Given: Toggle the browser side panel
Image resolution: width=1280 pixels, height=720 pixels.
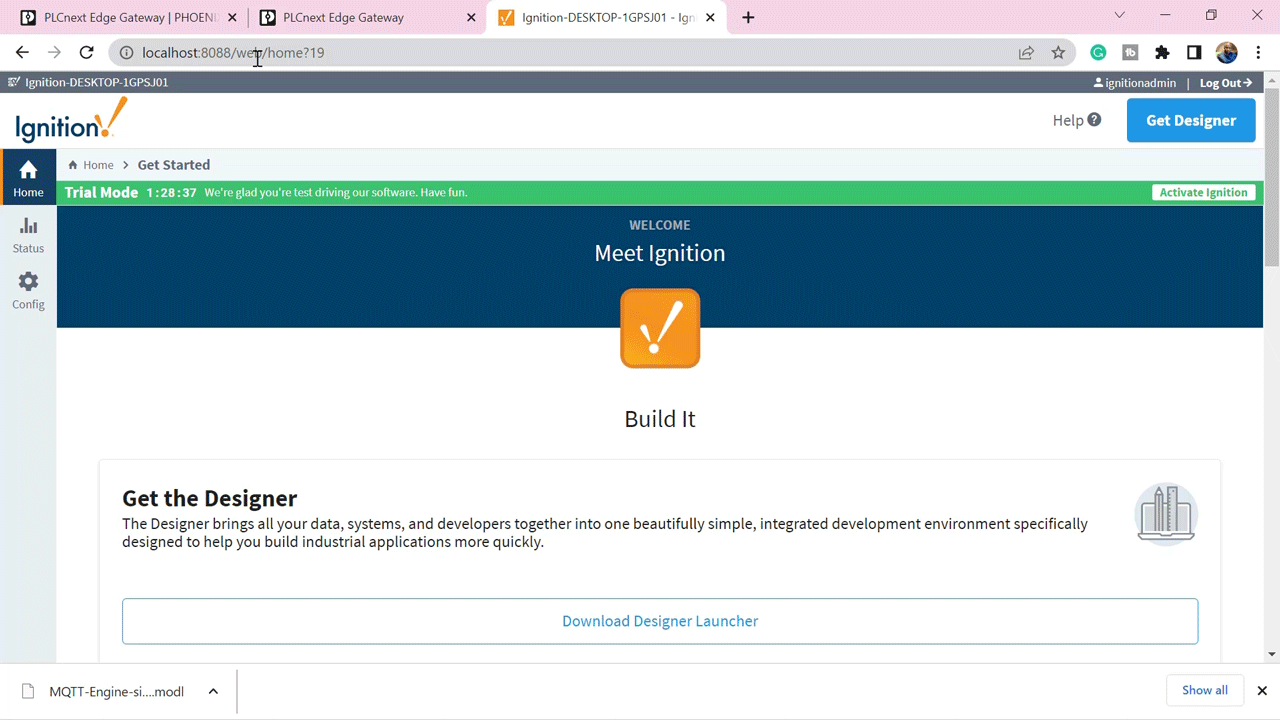Looking at the screenshot, I should [1194, 53].
